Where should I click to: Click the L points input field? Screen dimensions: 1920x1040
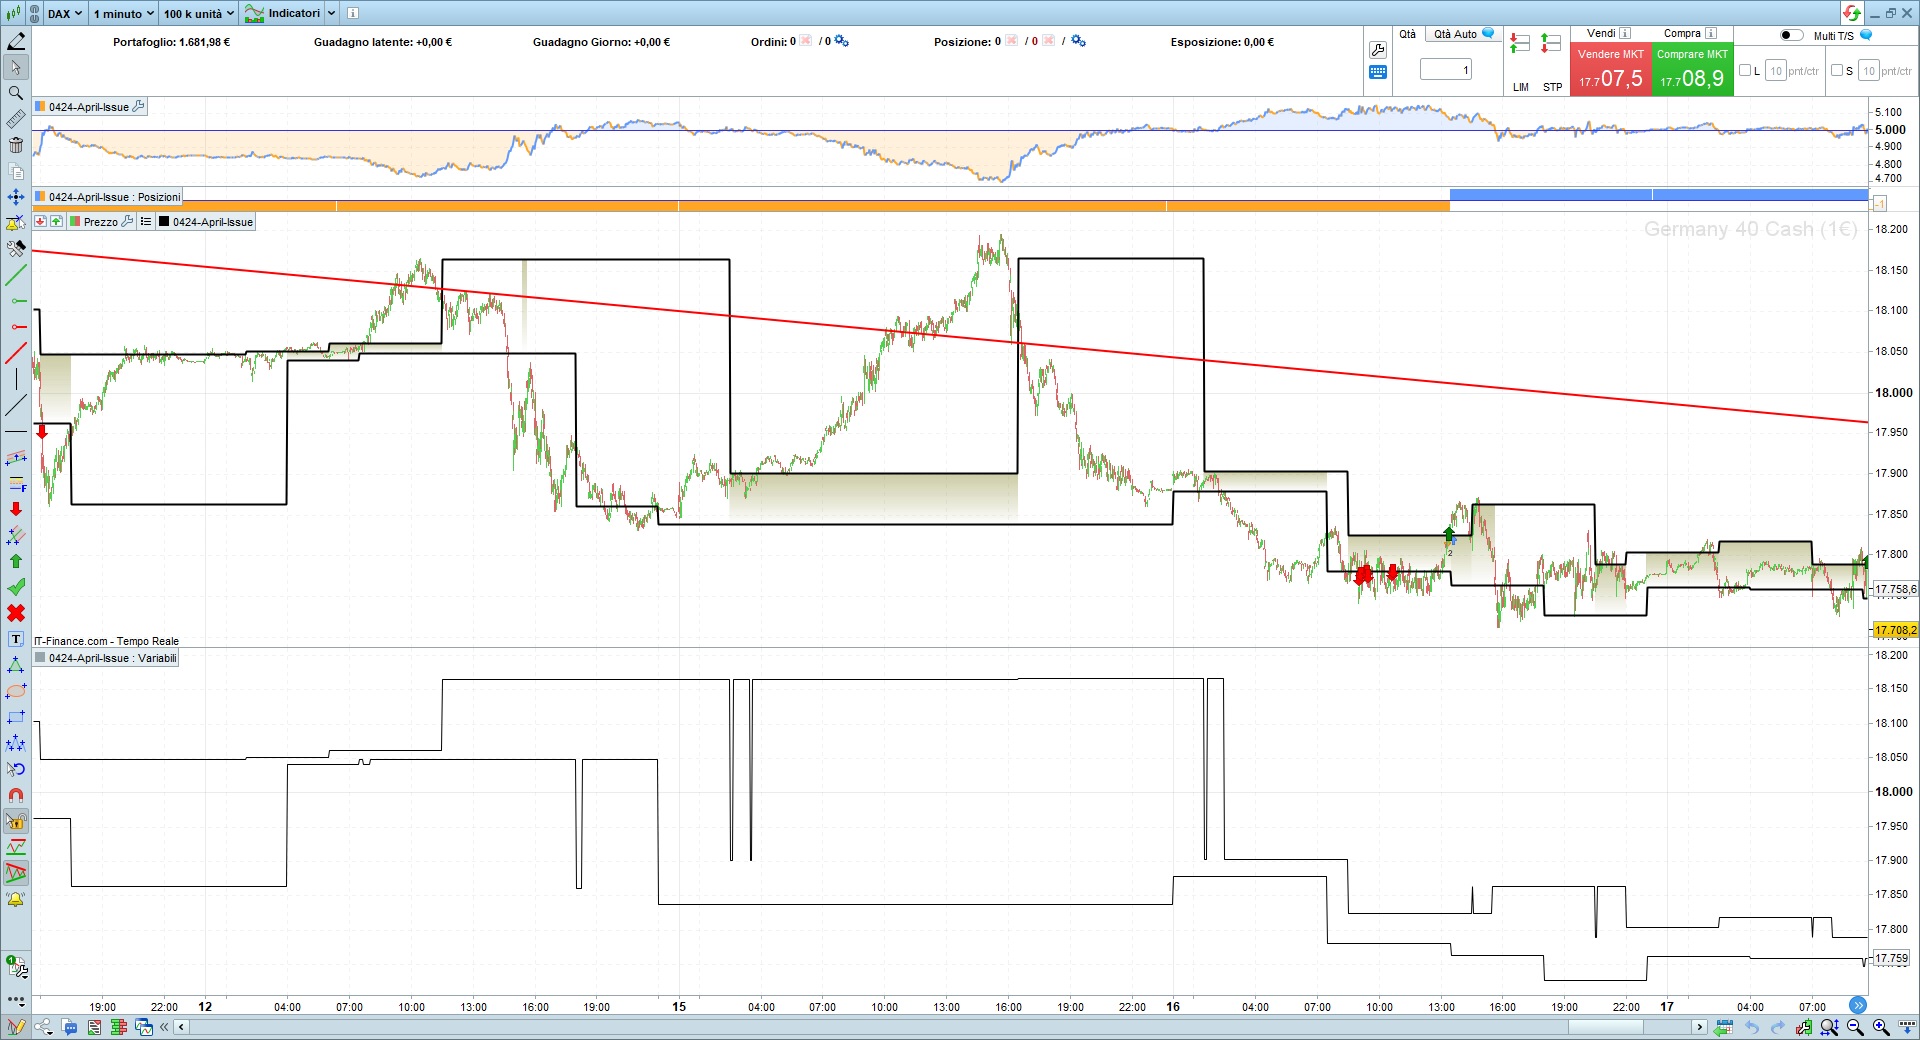pos(1776,70)
